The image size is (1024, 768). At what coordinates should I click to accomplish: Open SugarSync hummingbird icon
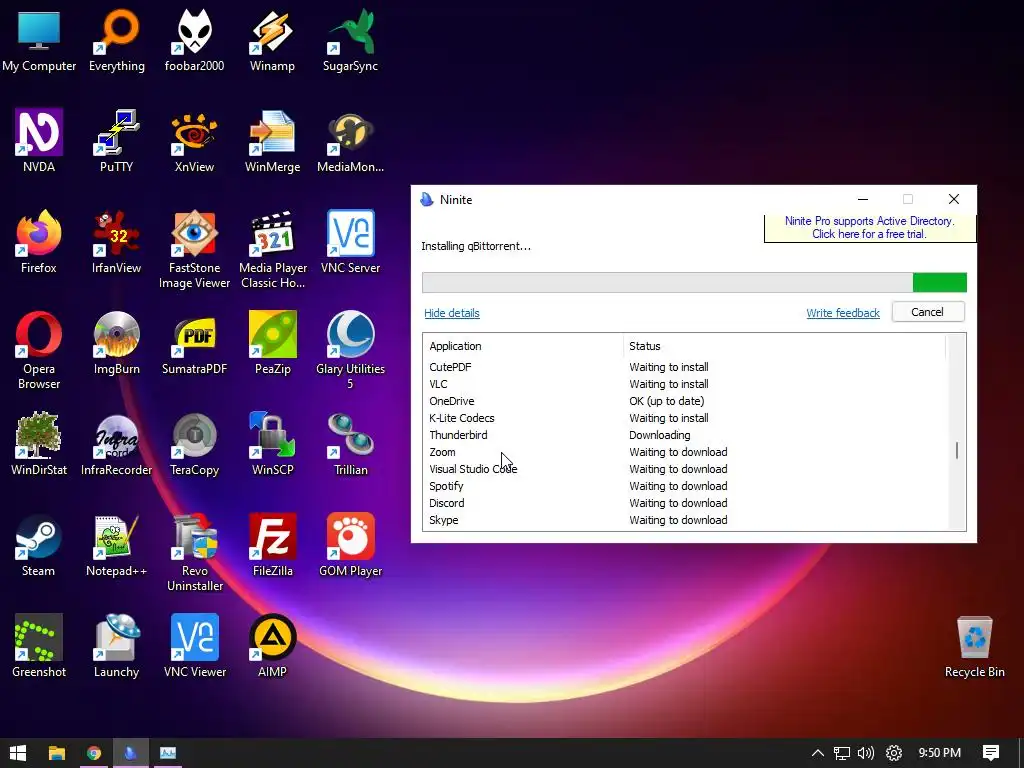[x=351, y=40]
